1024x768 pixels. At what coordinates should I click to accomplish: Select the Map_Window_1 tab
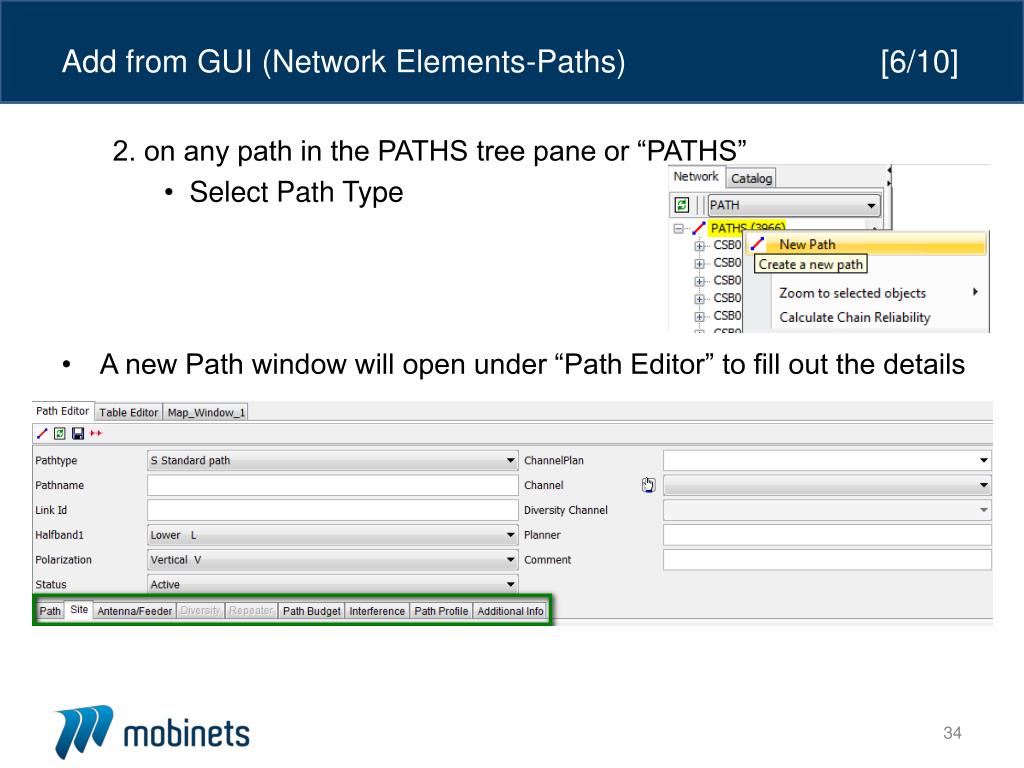206,413
